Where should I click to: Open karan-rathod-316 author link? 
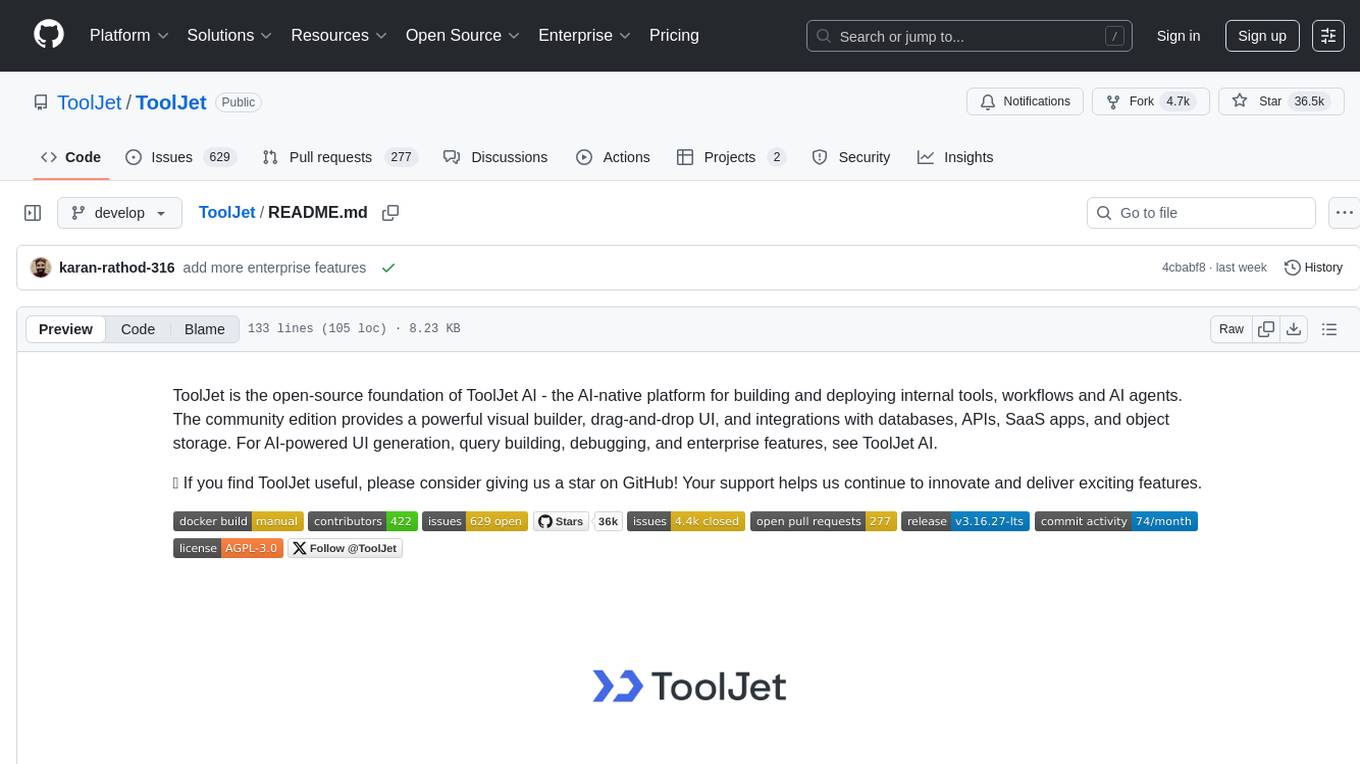pyautogui.click(x=117, y=267)
